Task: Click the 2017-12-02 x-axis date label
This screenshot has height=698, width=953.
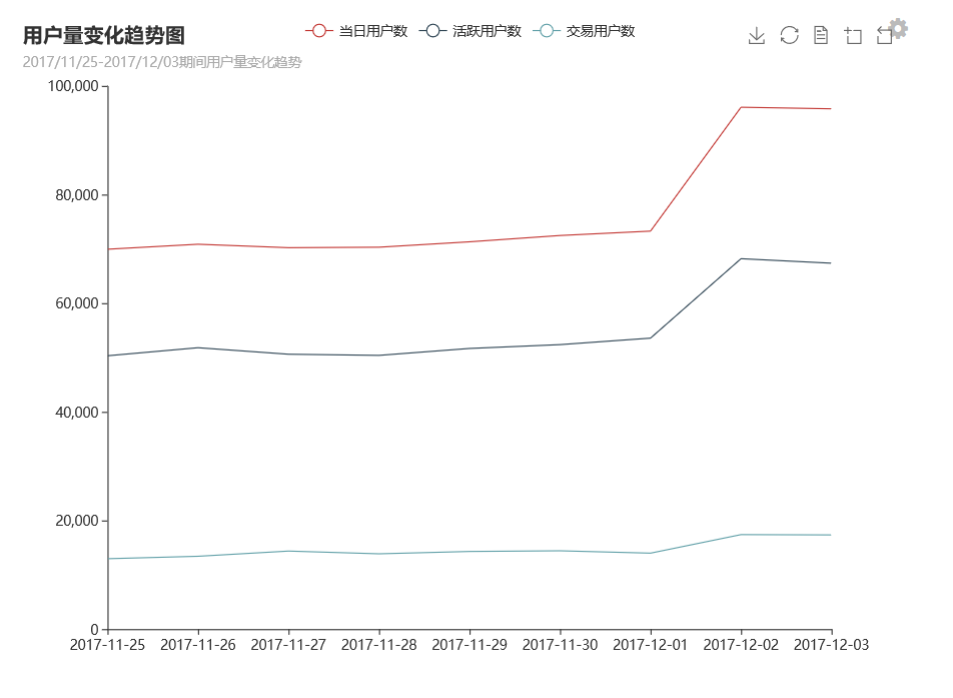Action: (x=741, y=645)
